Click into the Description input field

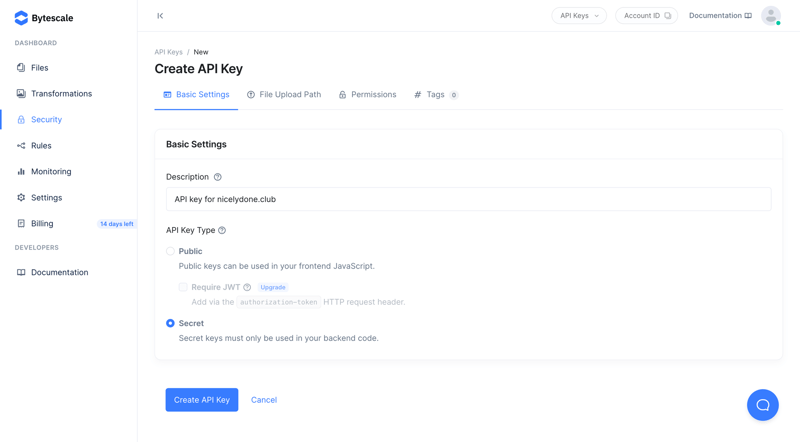point(468,199)
